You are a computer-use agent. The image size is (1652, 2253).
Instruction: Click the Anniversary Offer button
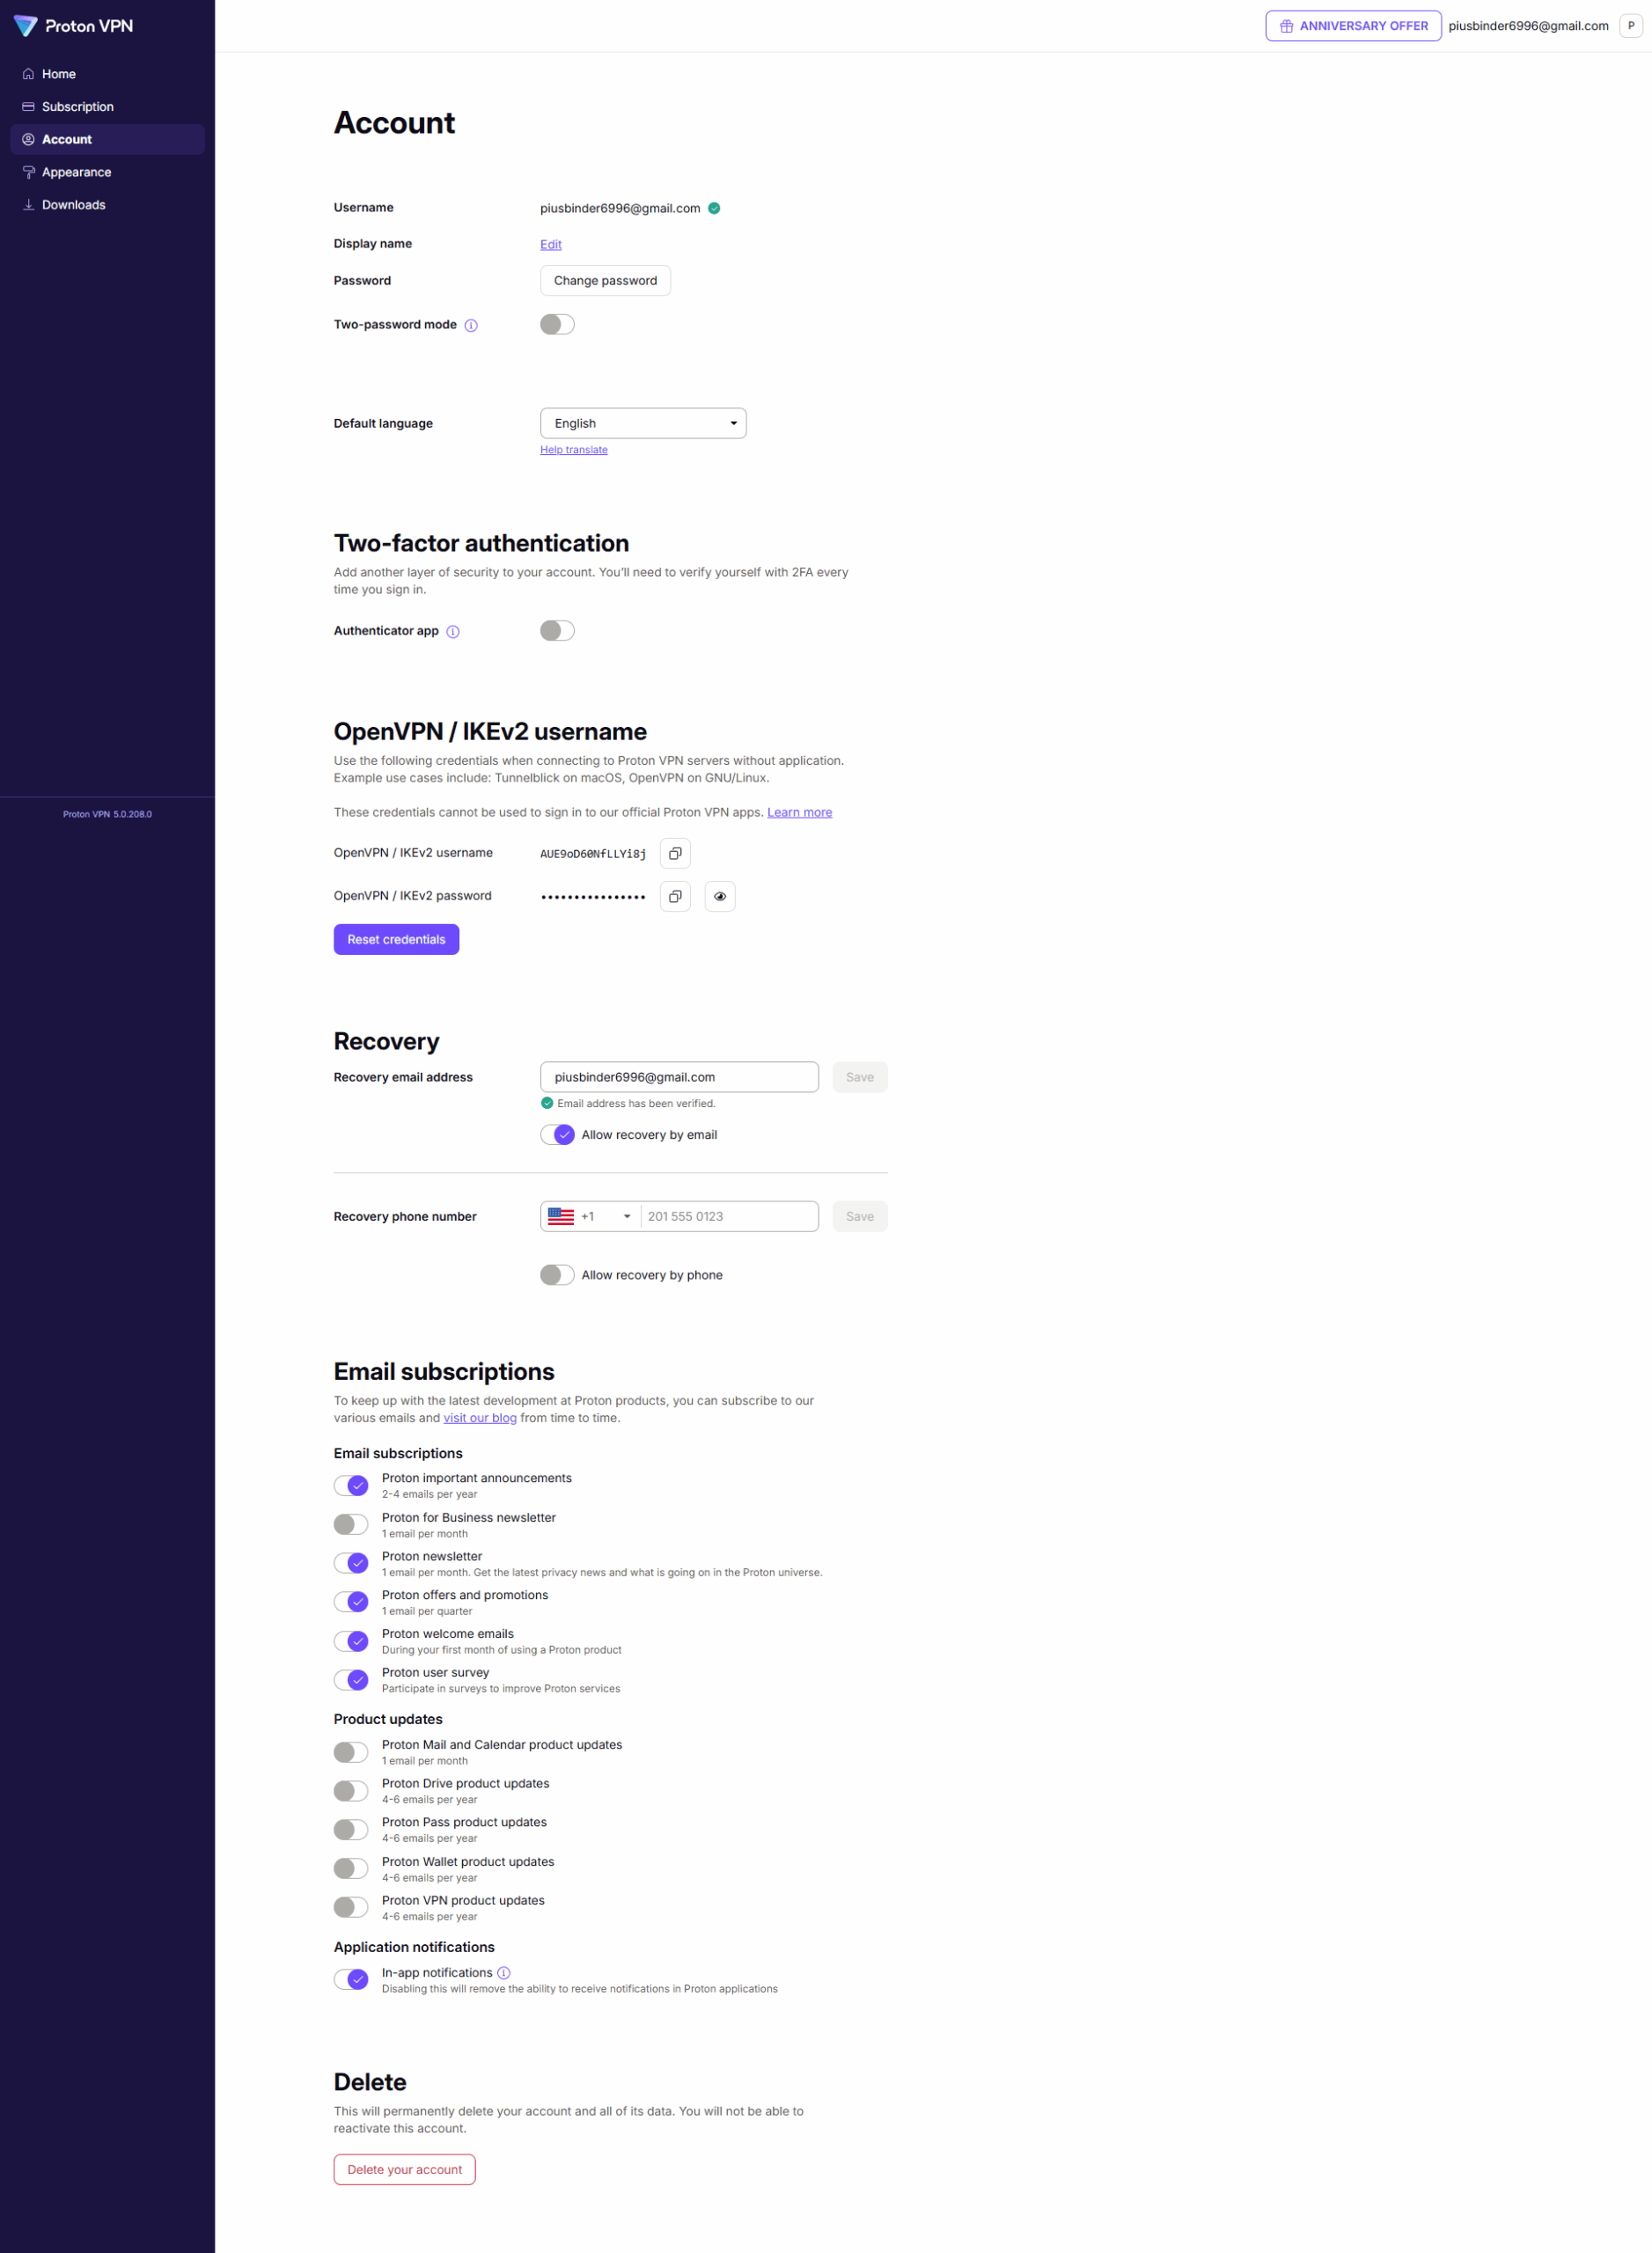(1353, 26)
